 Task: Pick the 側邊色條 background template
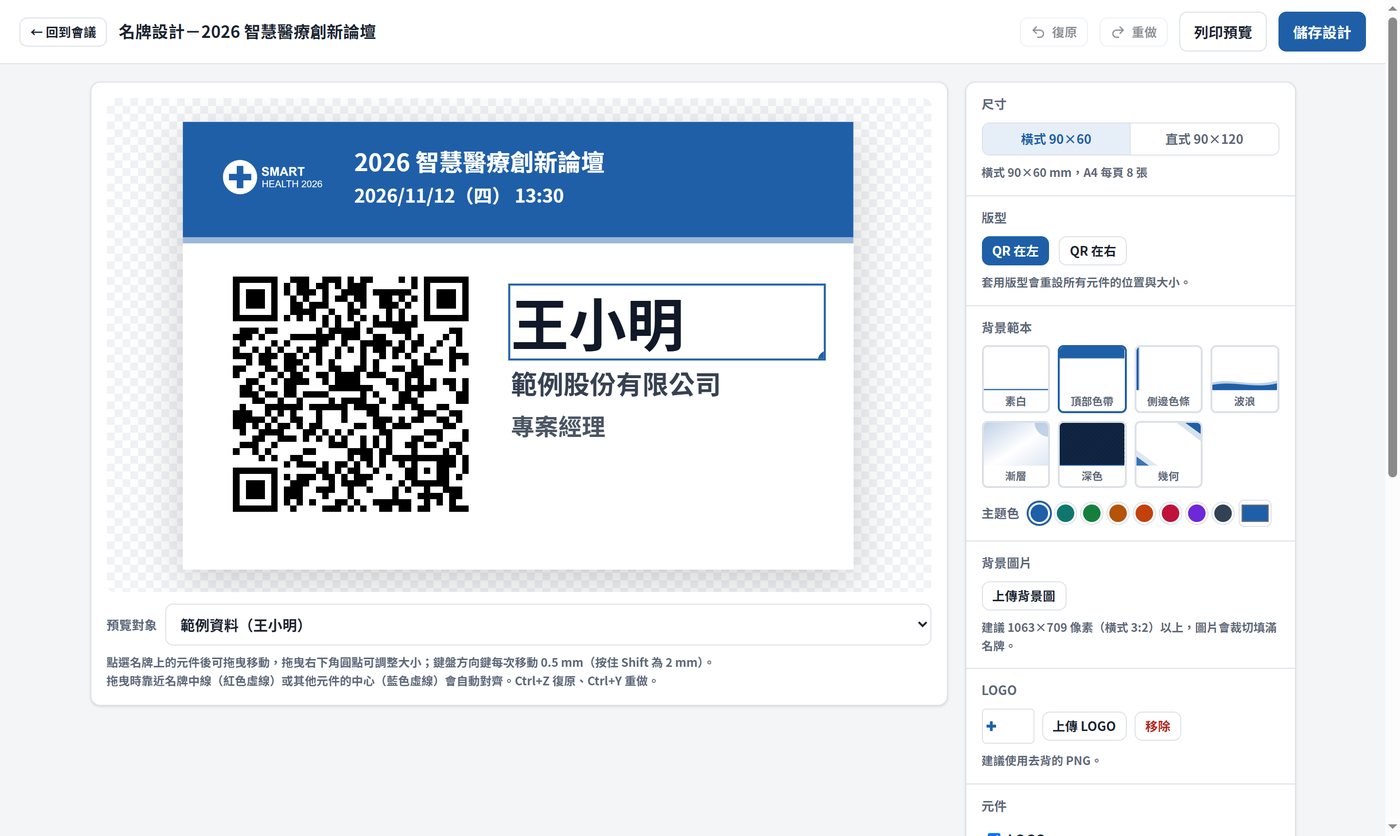[1168, 379]
